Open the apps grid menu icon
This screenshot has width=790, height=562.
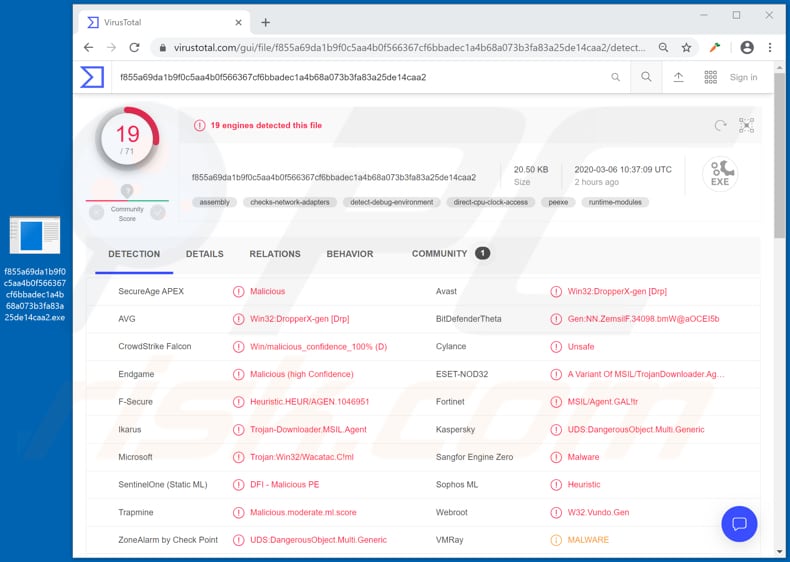click(x=711, y=77)
